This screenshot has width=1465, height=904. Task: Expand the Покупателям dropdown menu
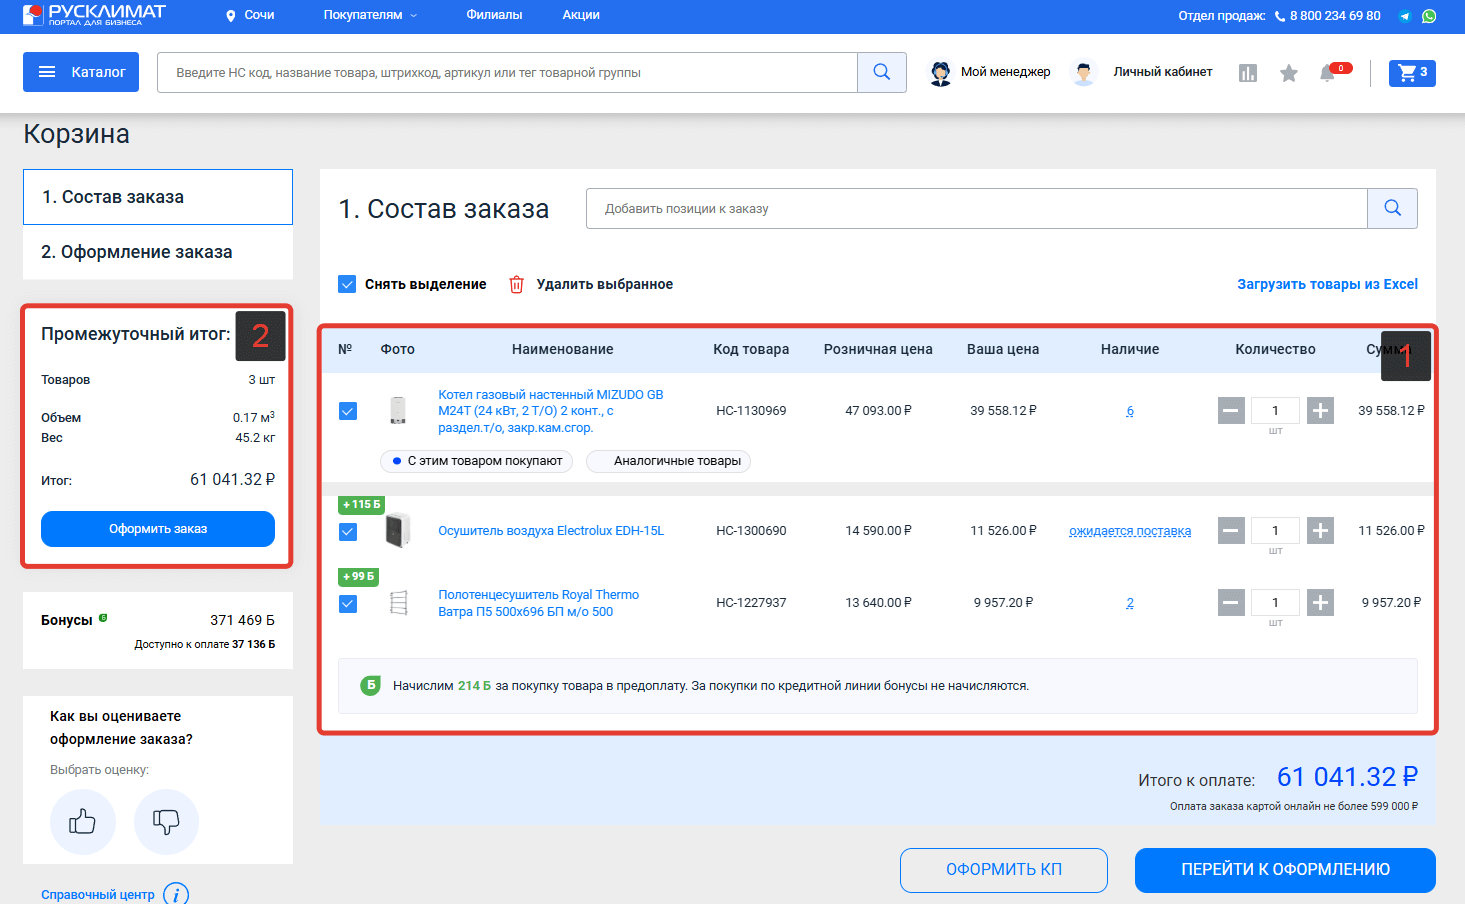[370, 15]
